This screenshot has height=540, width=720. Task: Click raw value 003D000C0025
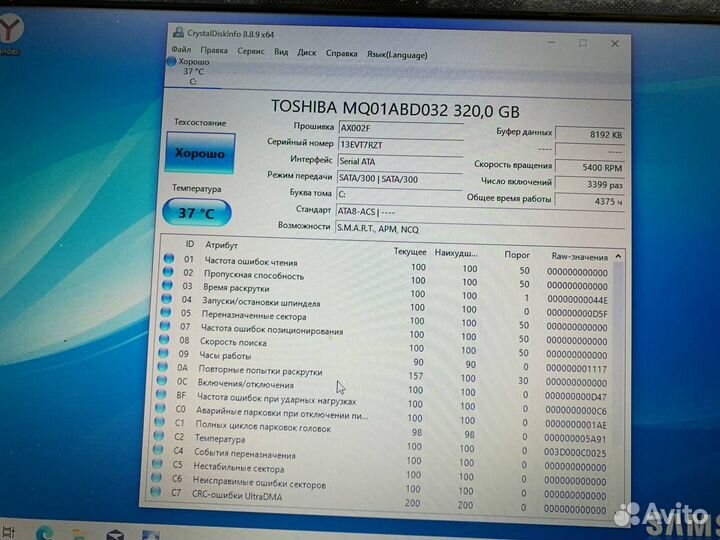tap(575, 453)
